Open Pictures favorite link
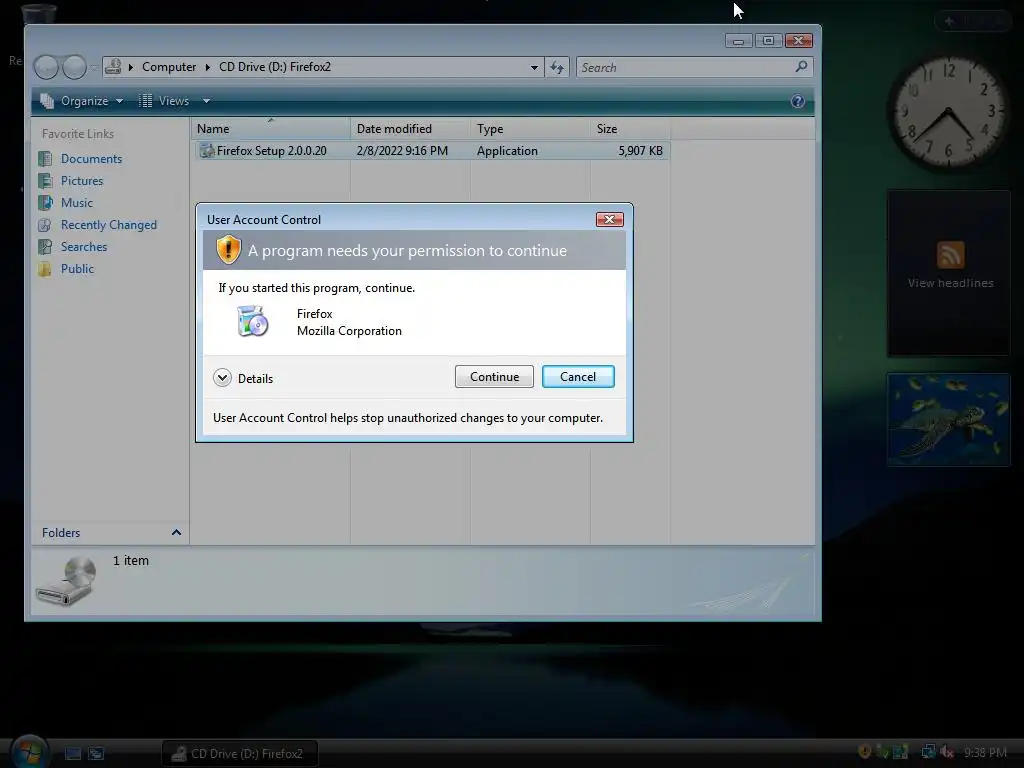The image size is (1024, 768). click(82, 181)
